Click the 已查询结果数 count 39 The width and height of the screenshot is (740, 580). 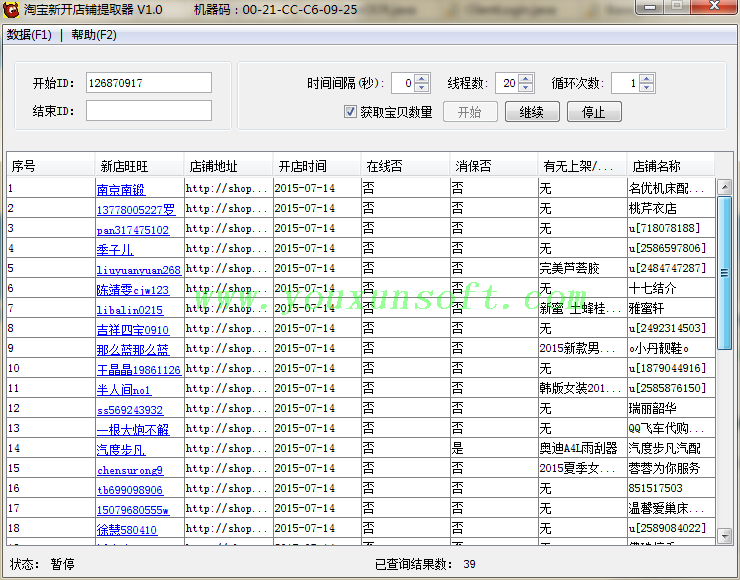click(x=469, y=564)
